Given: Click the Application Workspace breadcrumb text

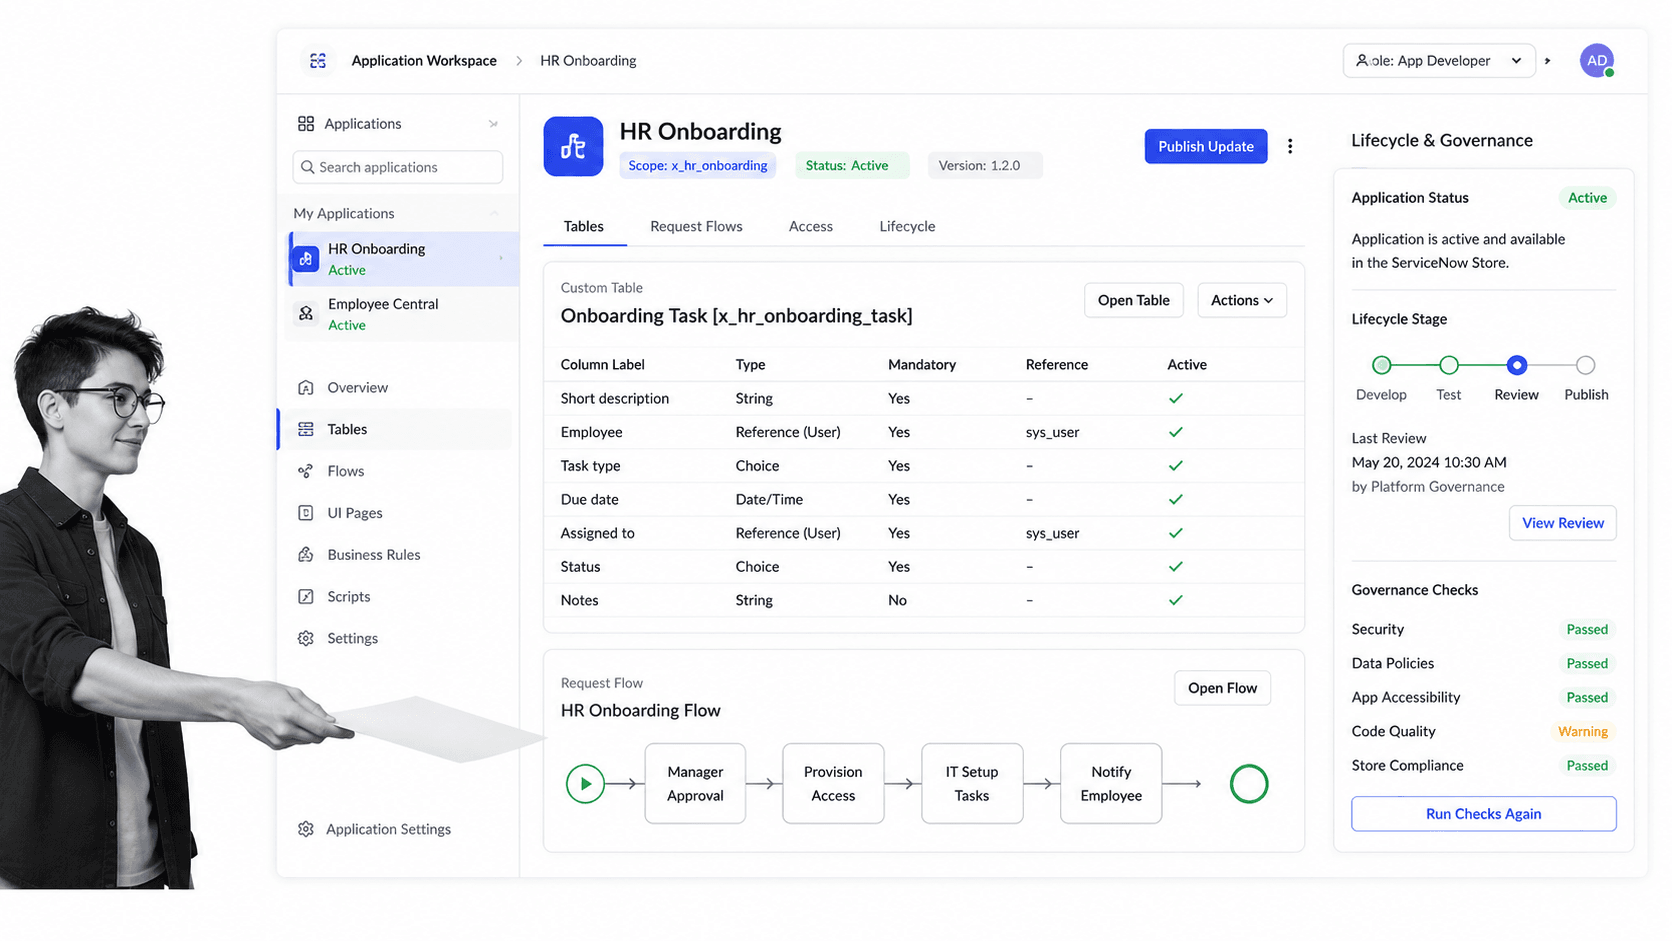Looking at the screenshot, I should click(424, 61).
